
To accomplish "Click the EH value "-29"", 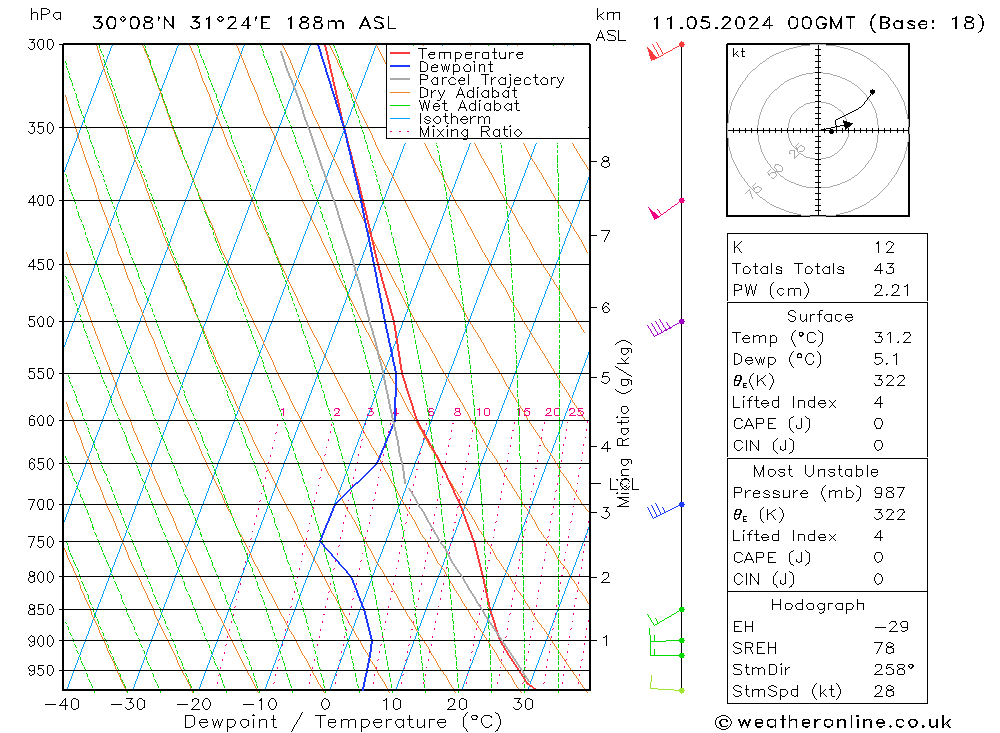I will (891, 626).
